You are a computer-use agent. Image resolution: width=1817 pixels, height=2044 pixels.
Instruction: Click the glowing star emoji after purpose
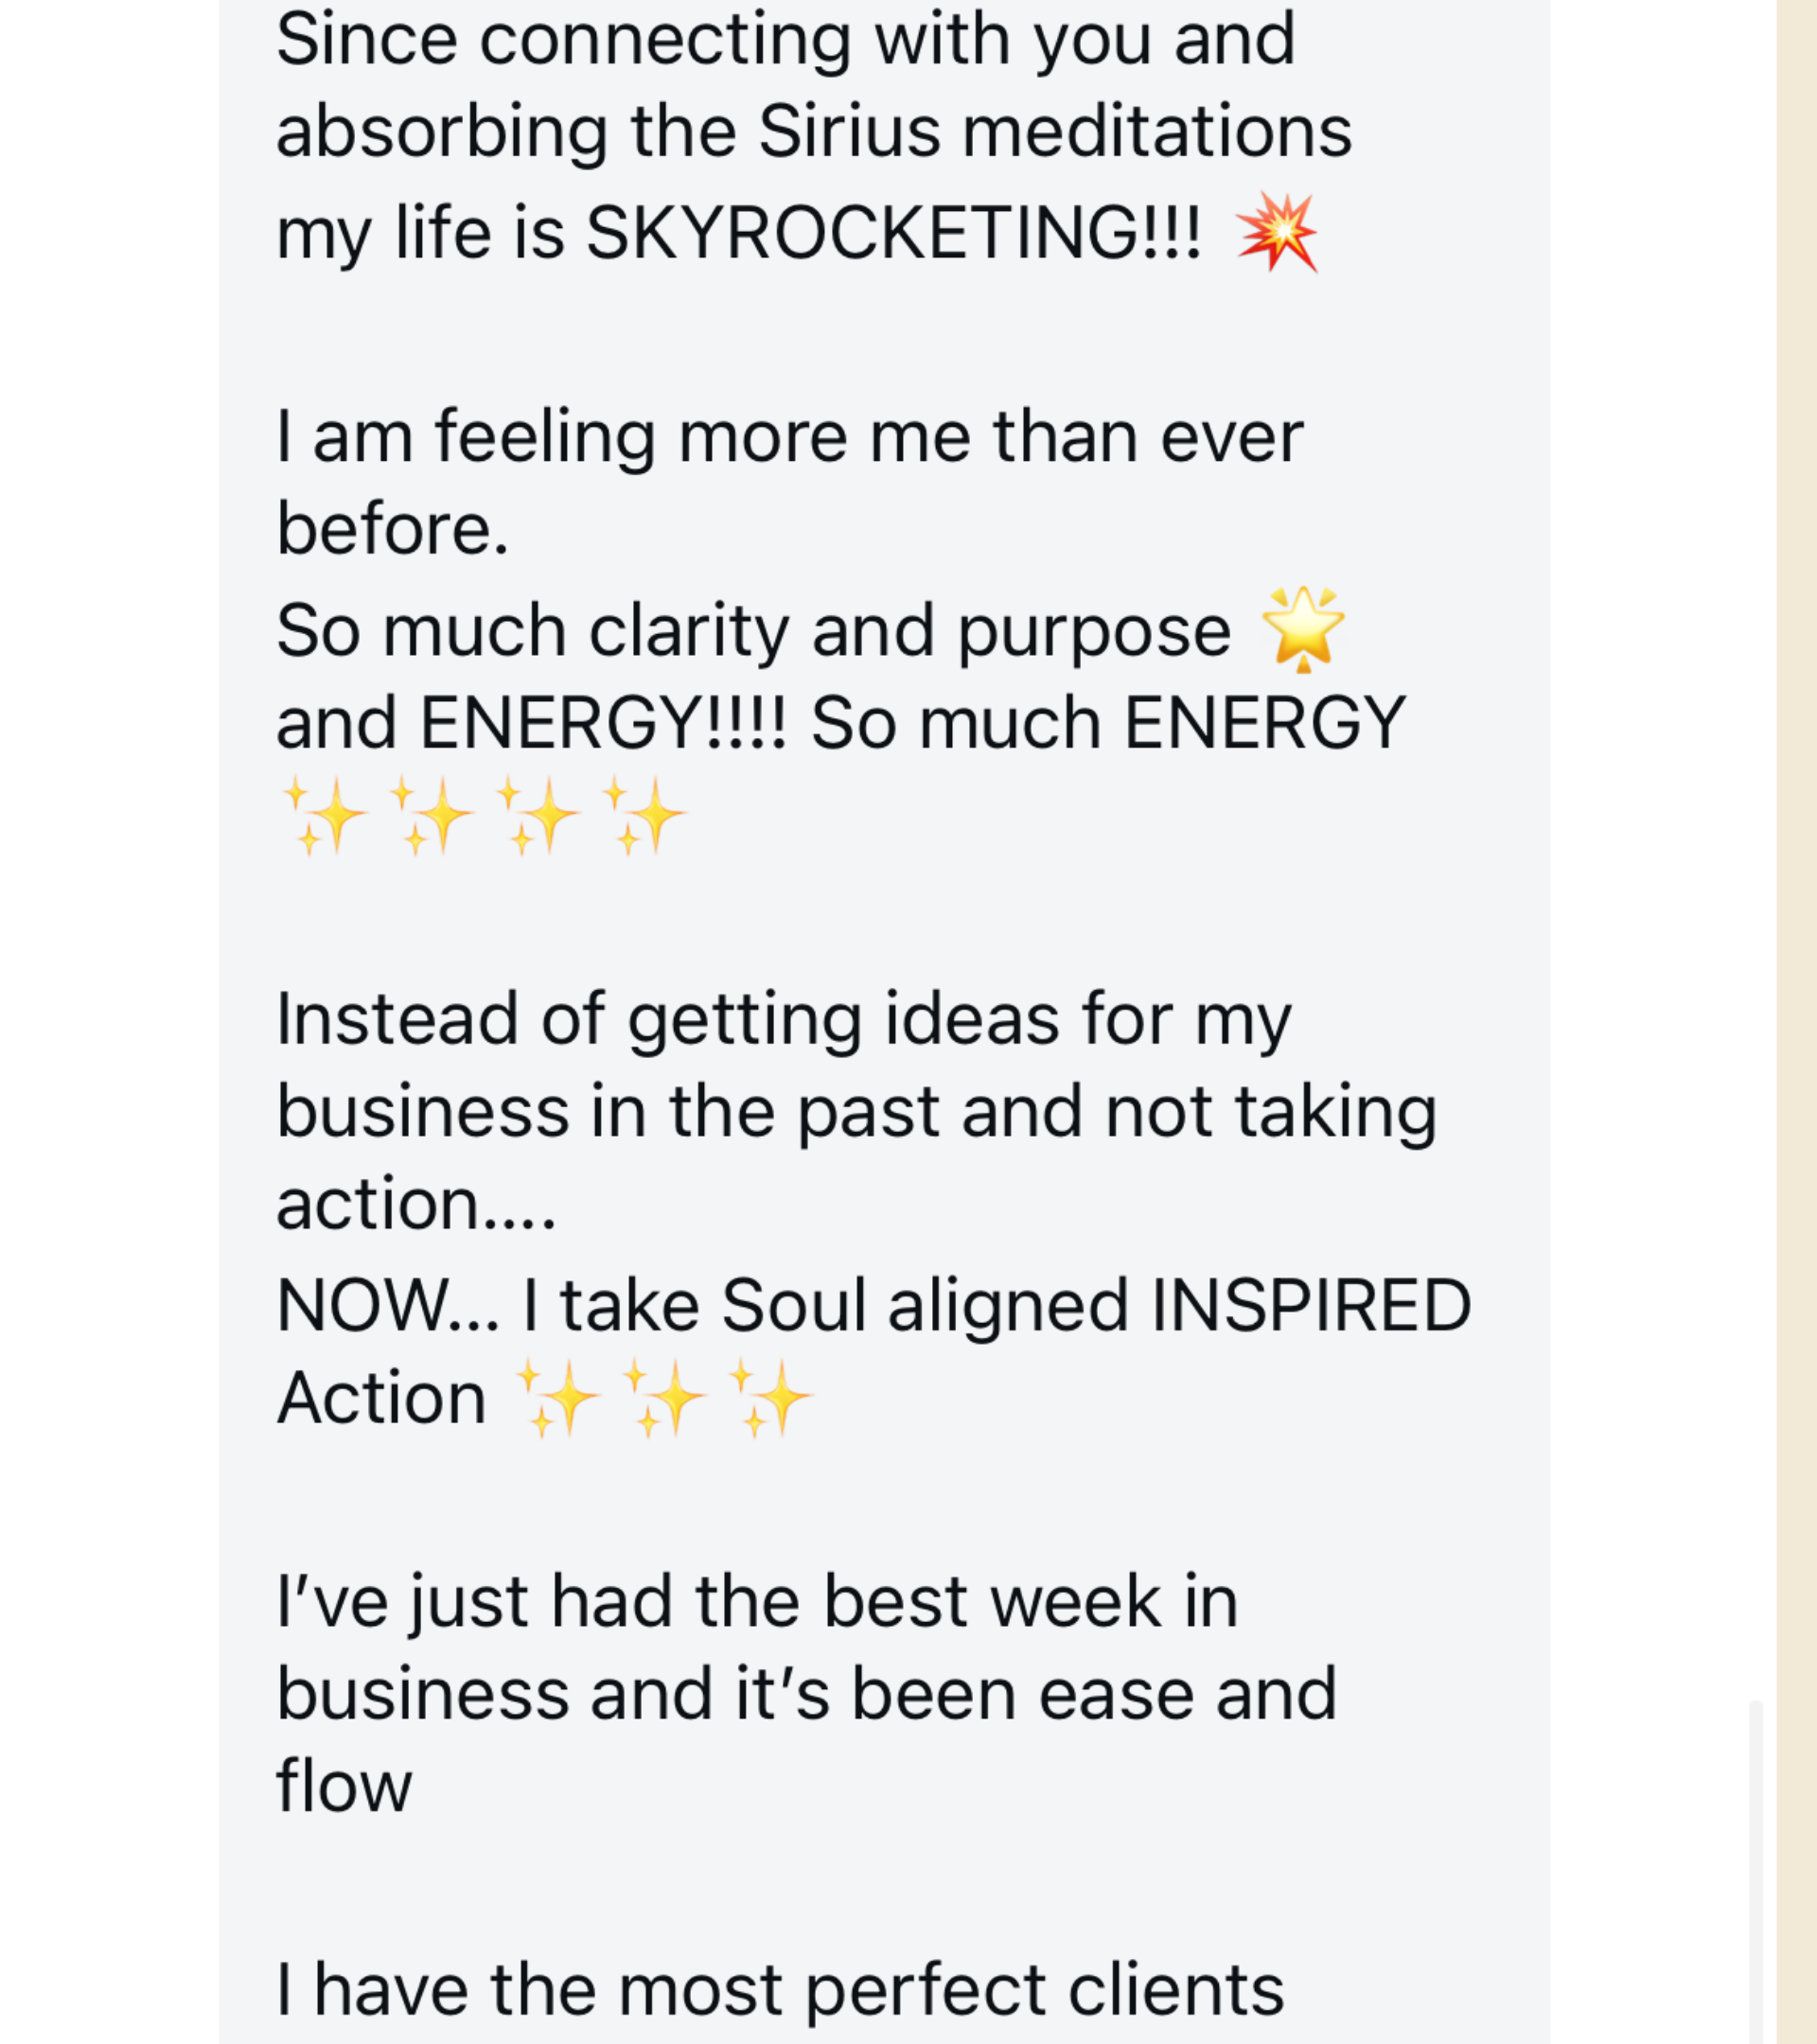click(x=1303, y=629)
